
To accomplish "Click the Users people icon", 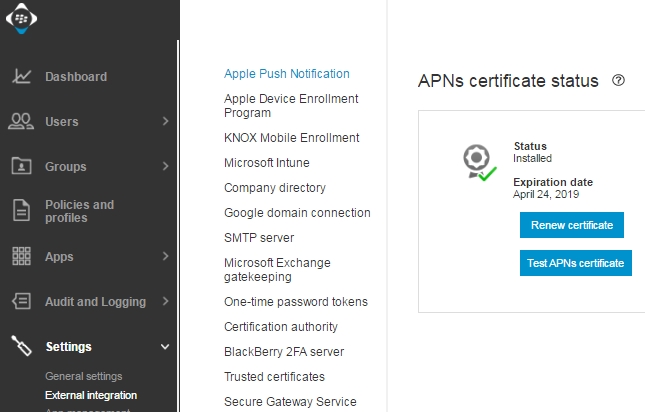I will (21, 122).
